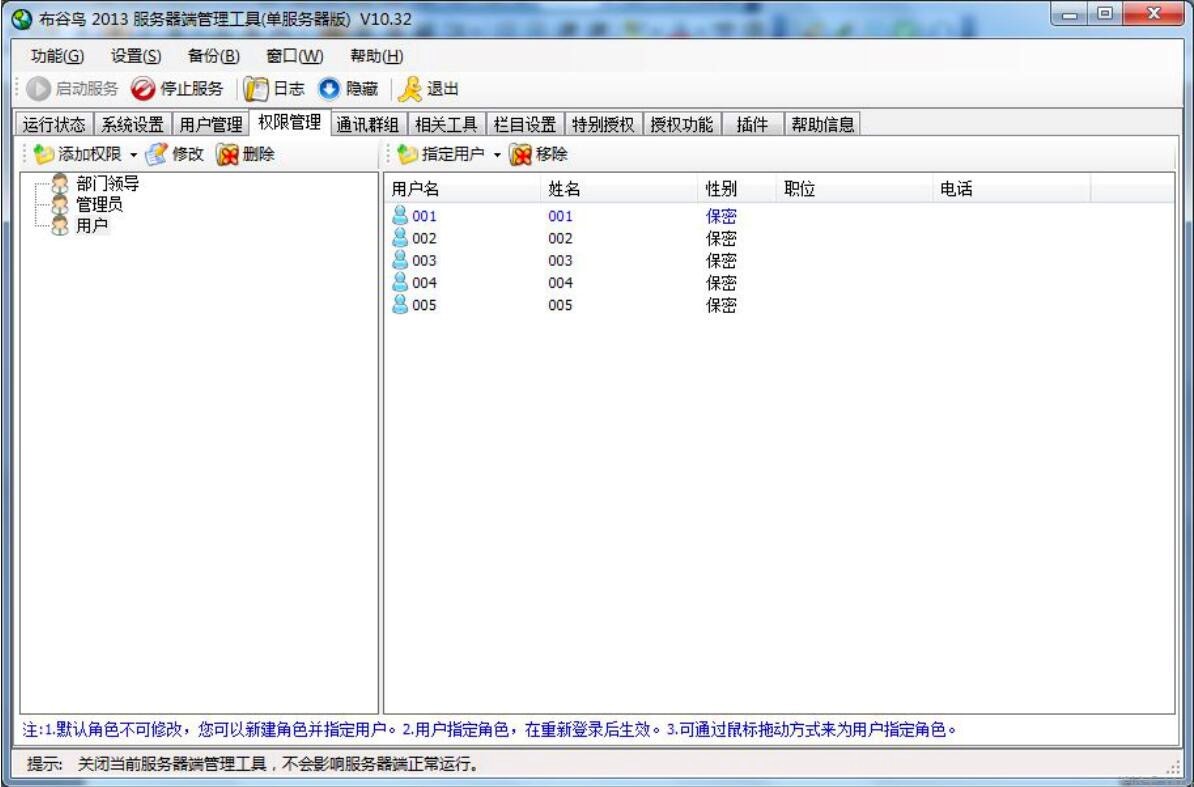Click the 指定用户 folder icon
The width and height of the screenshot is (1194, 787).
[408, 155]
